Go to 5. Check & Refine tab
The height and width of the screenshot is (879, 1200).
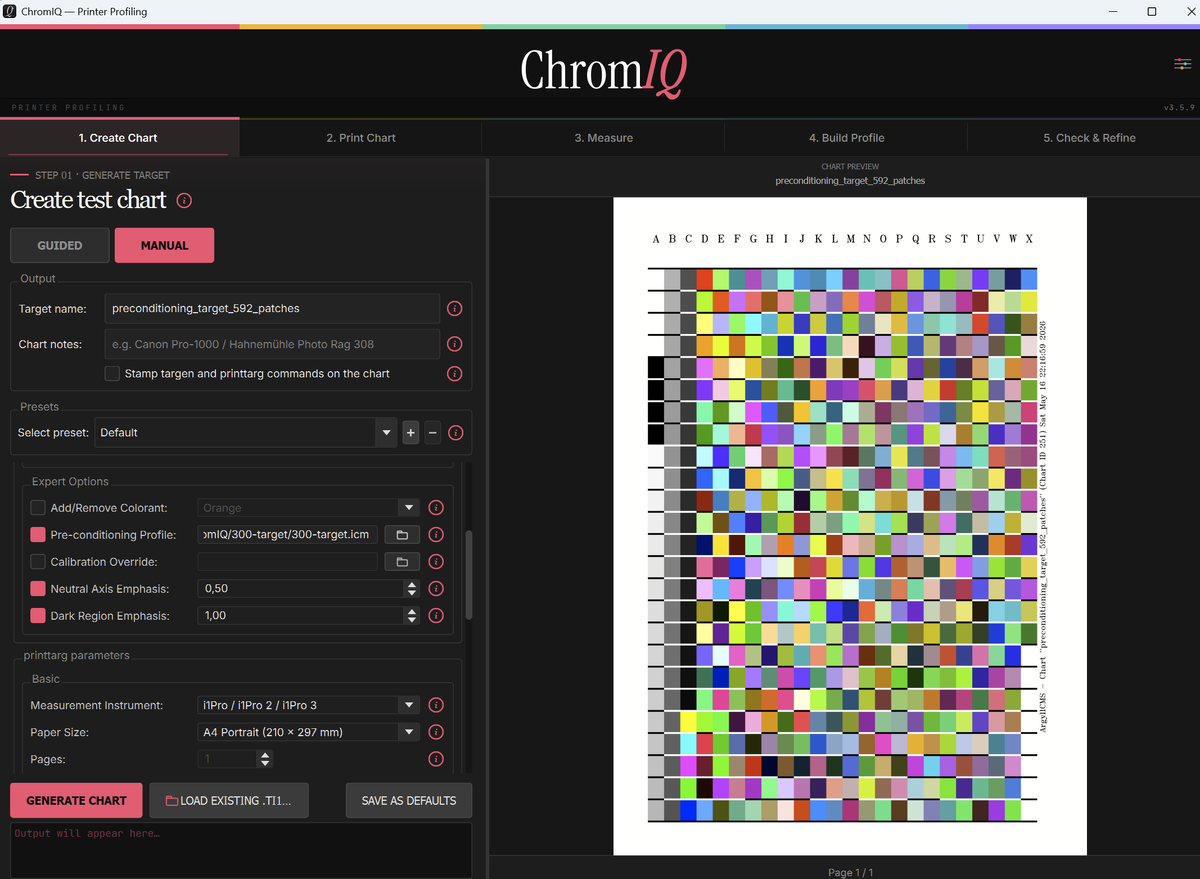[x=1089, y=138]
